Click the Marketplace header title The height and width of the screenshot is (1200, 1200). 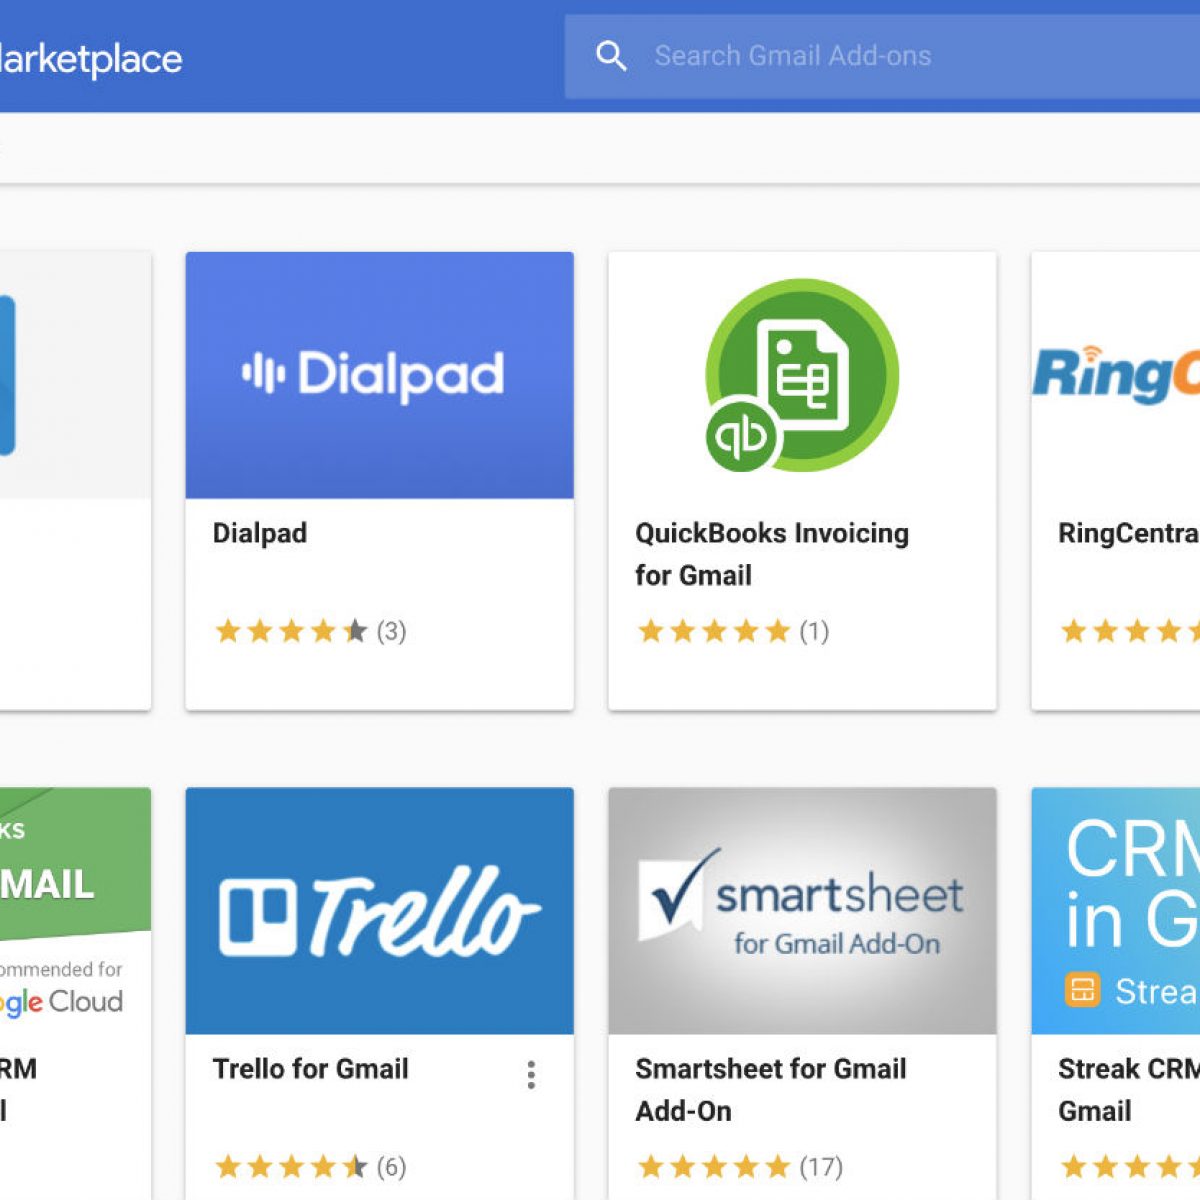(x=90, y=59)
